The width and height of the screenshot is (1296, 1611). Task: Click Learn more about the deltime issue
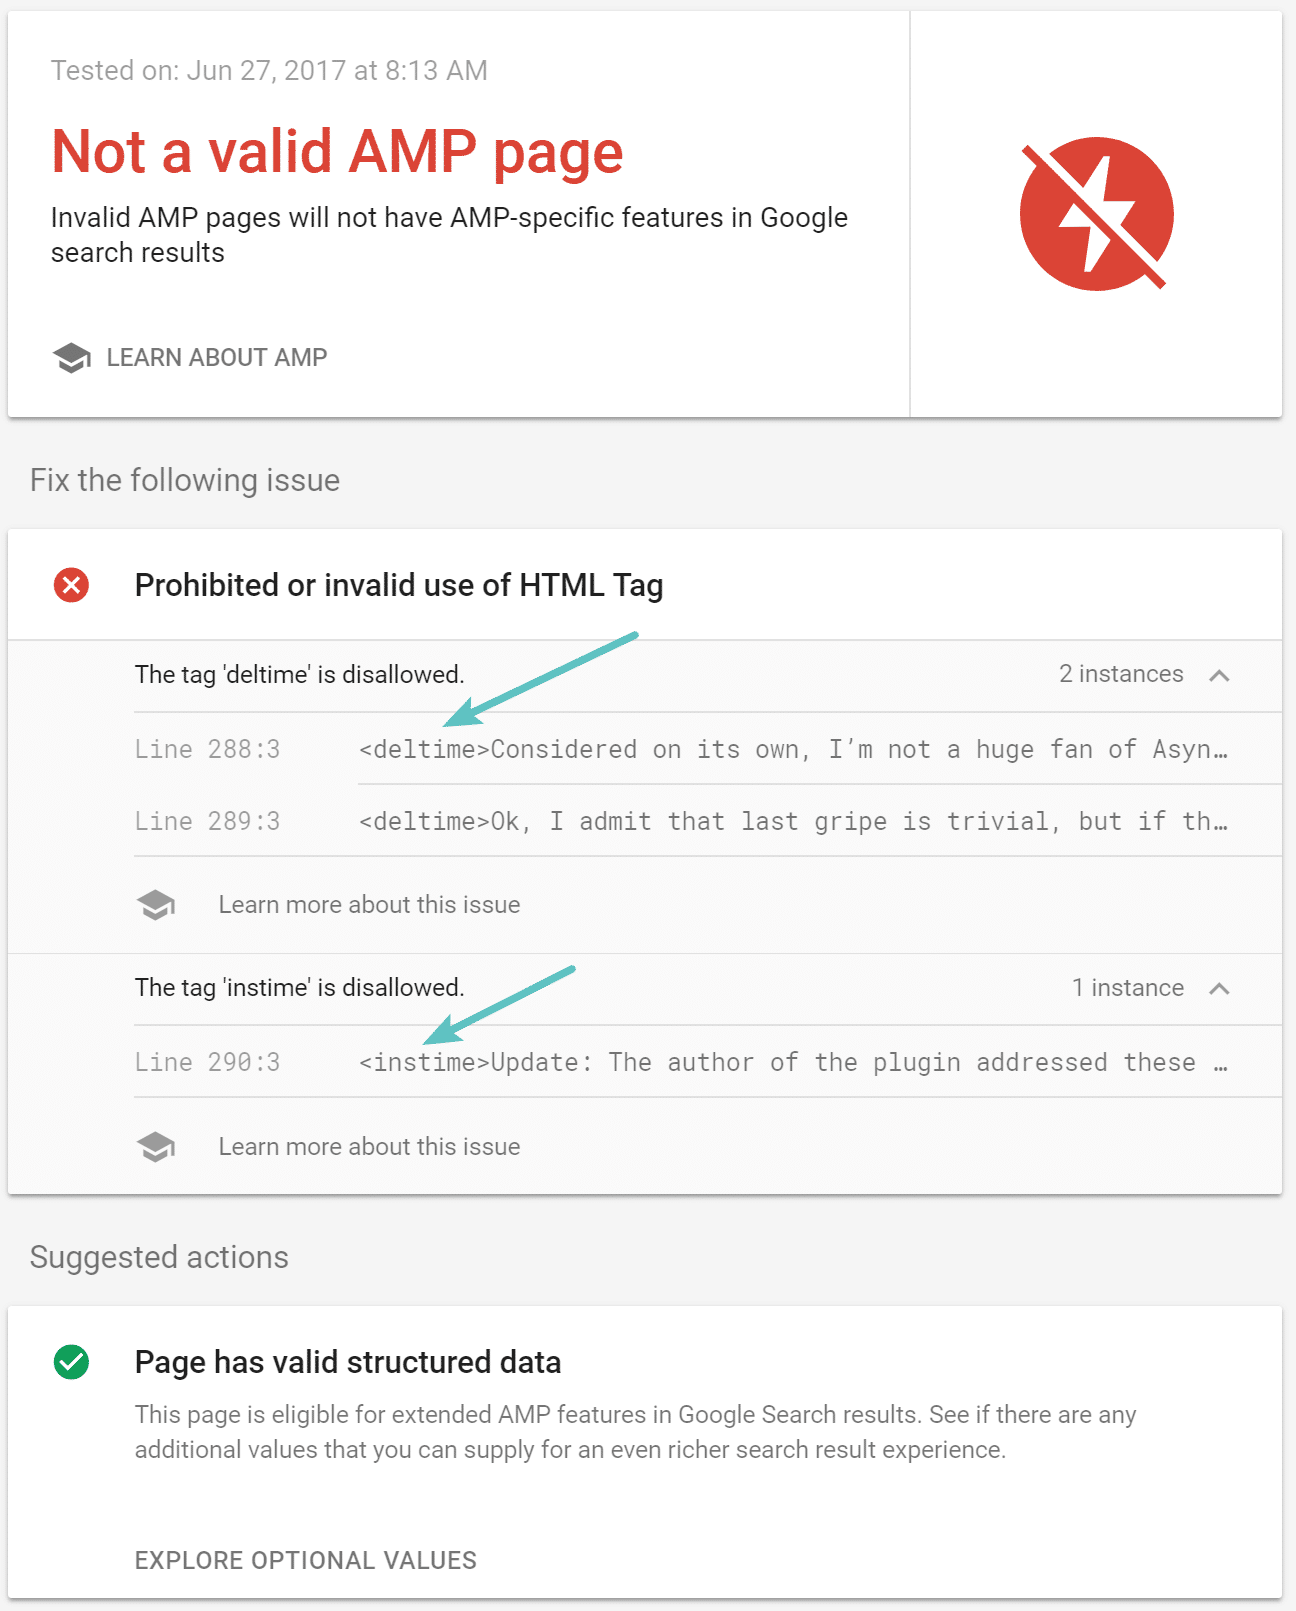tap(369, 903)
